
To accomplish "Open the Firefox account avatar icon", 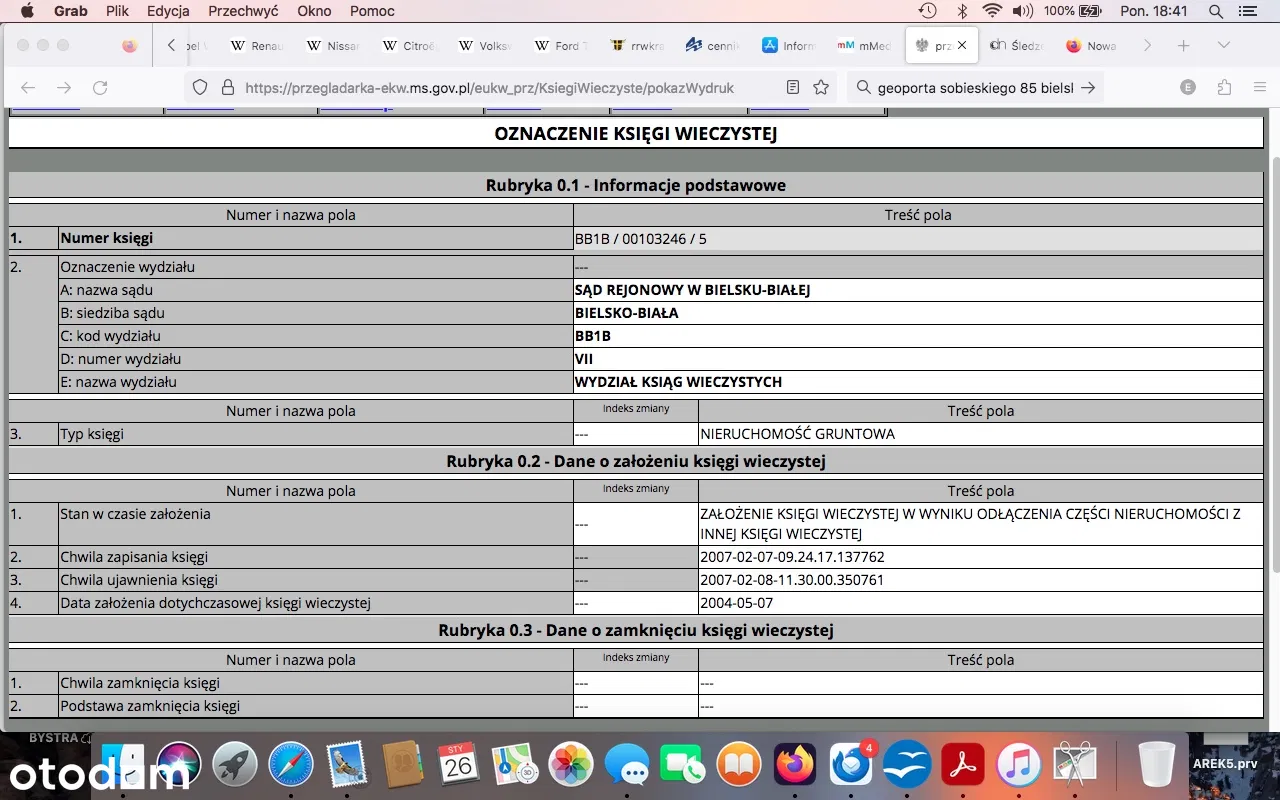I will click(1188, 88).
